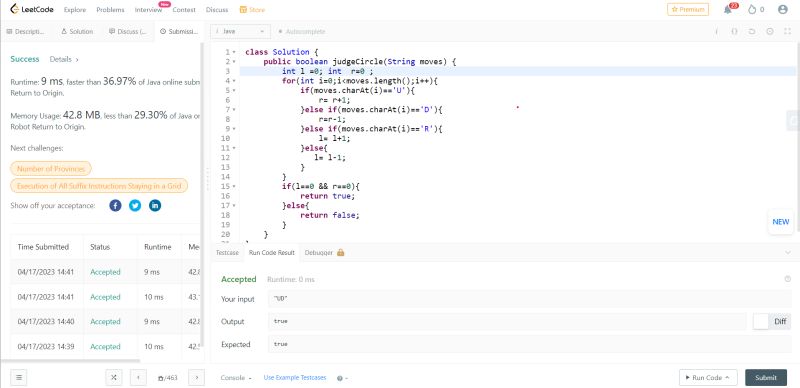Toggle the Diff switch

tap(761, 322)
